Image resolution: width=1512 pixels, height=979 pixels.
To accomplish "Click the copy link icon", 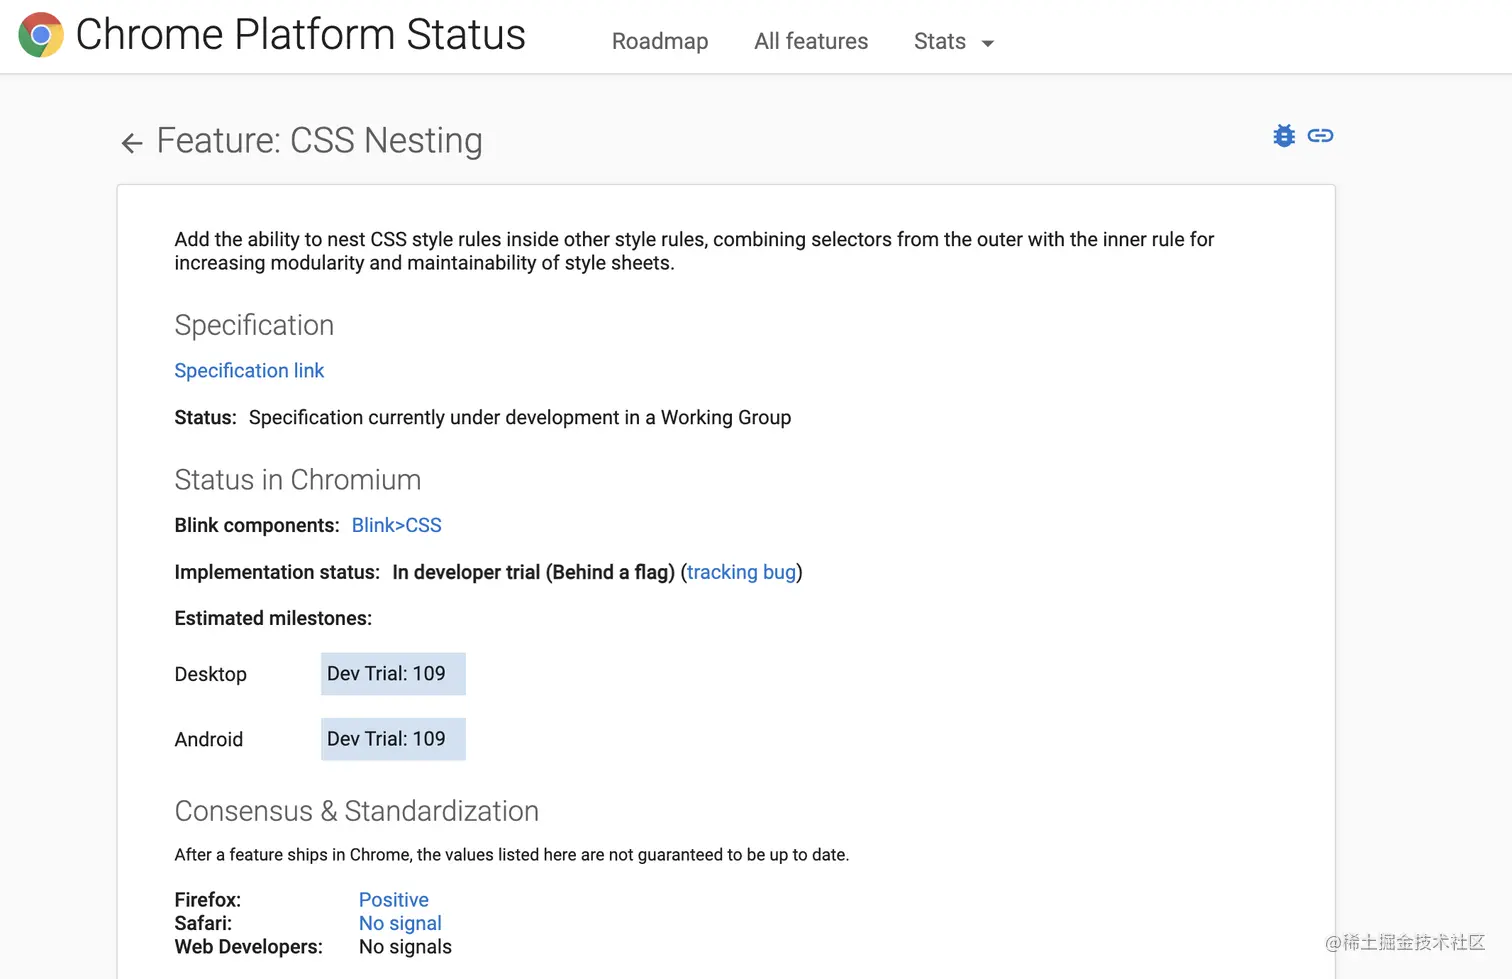I will pos(1320,136).
